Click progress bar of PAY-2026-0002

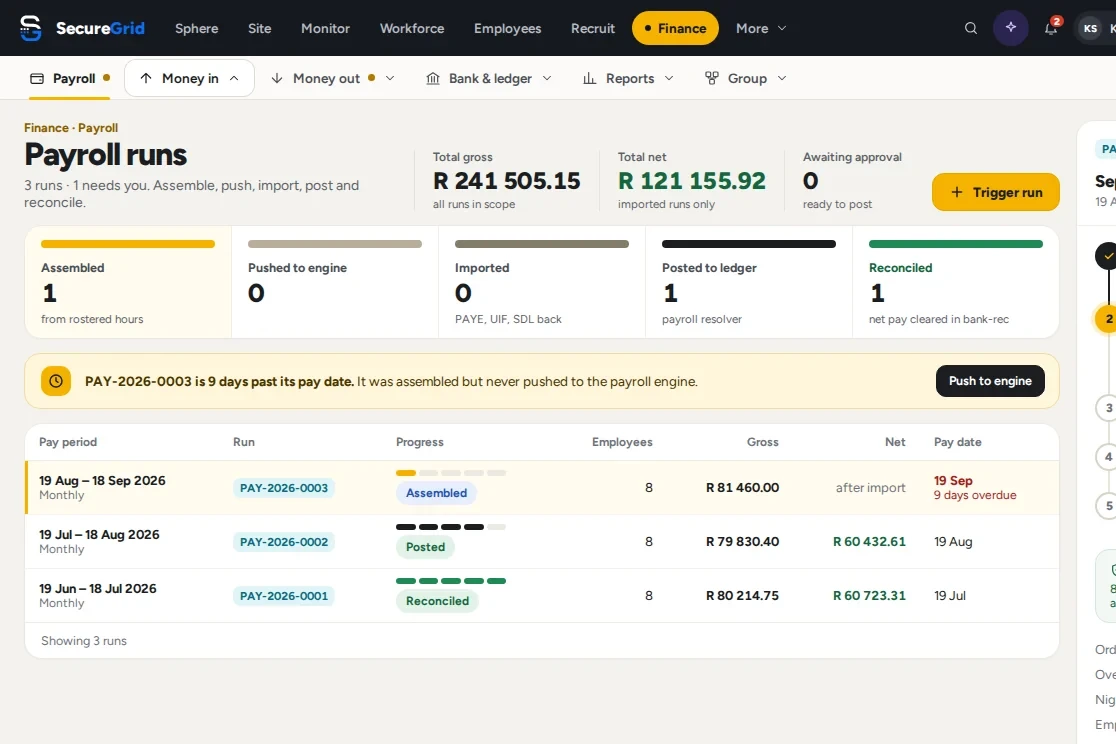(x=451, y=527)
